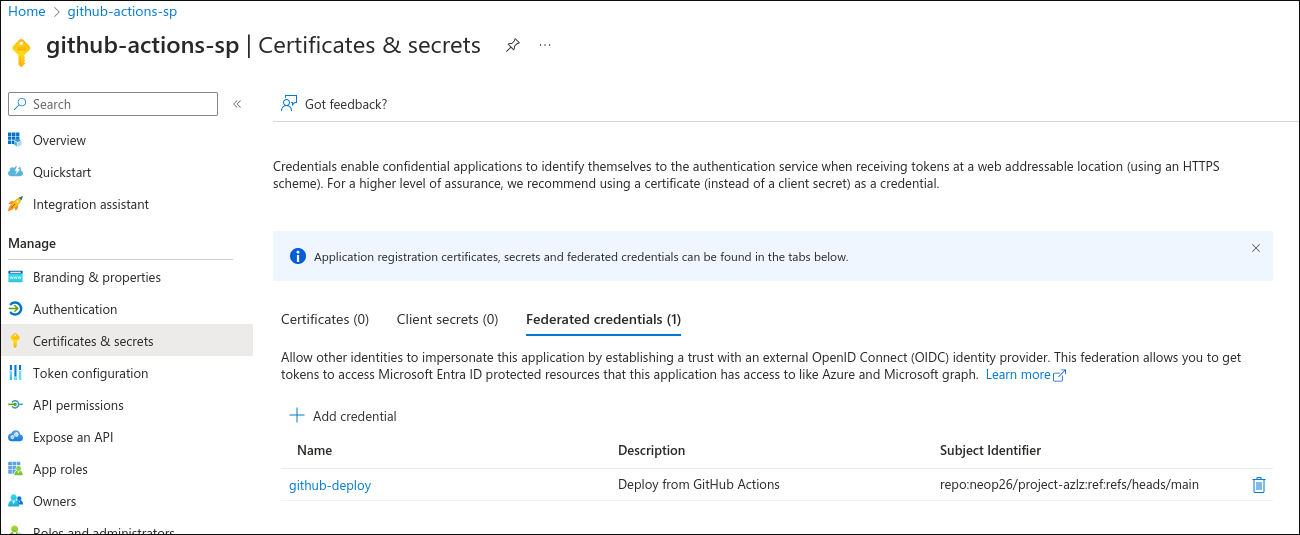Open the Learn more link
This screenshot has width=1300, height=535.
[x=1018, y=375]
